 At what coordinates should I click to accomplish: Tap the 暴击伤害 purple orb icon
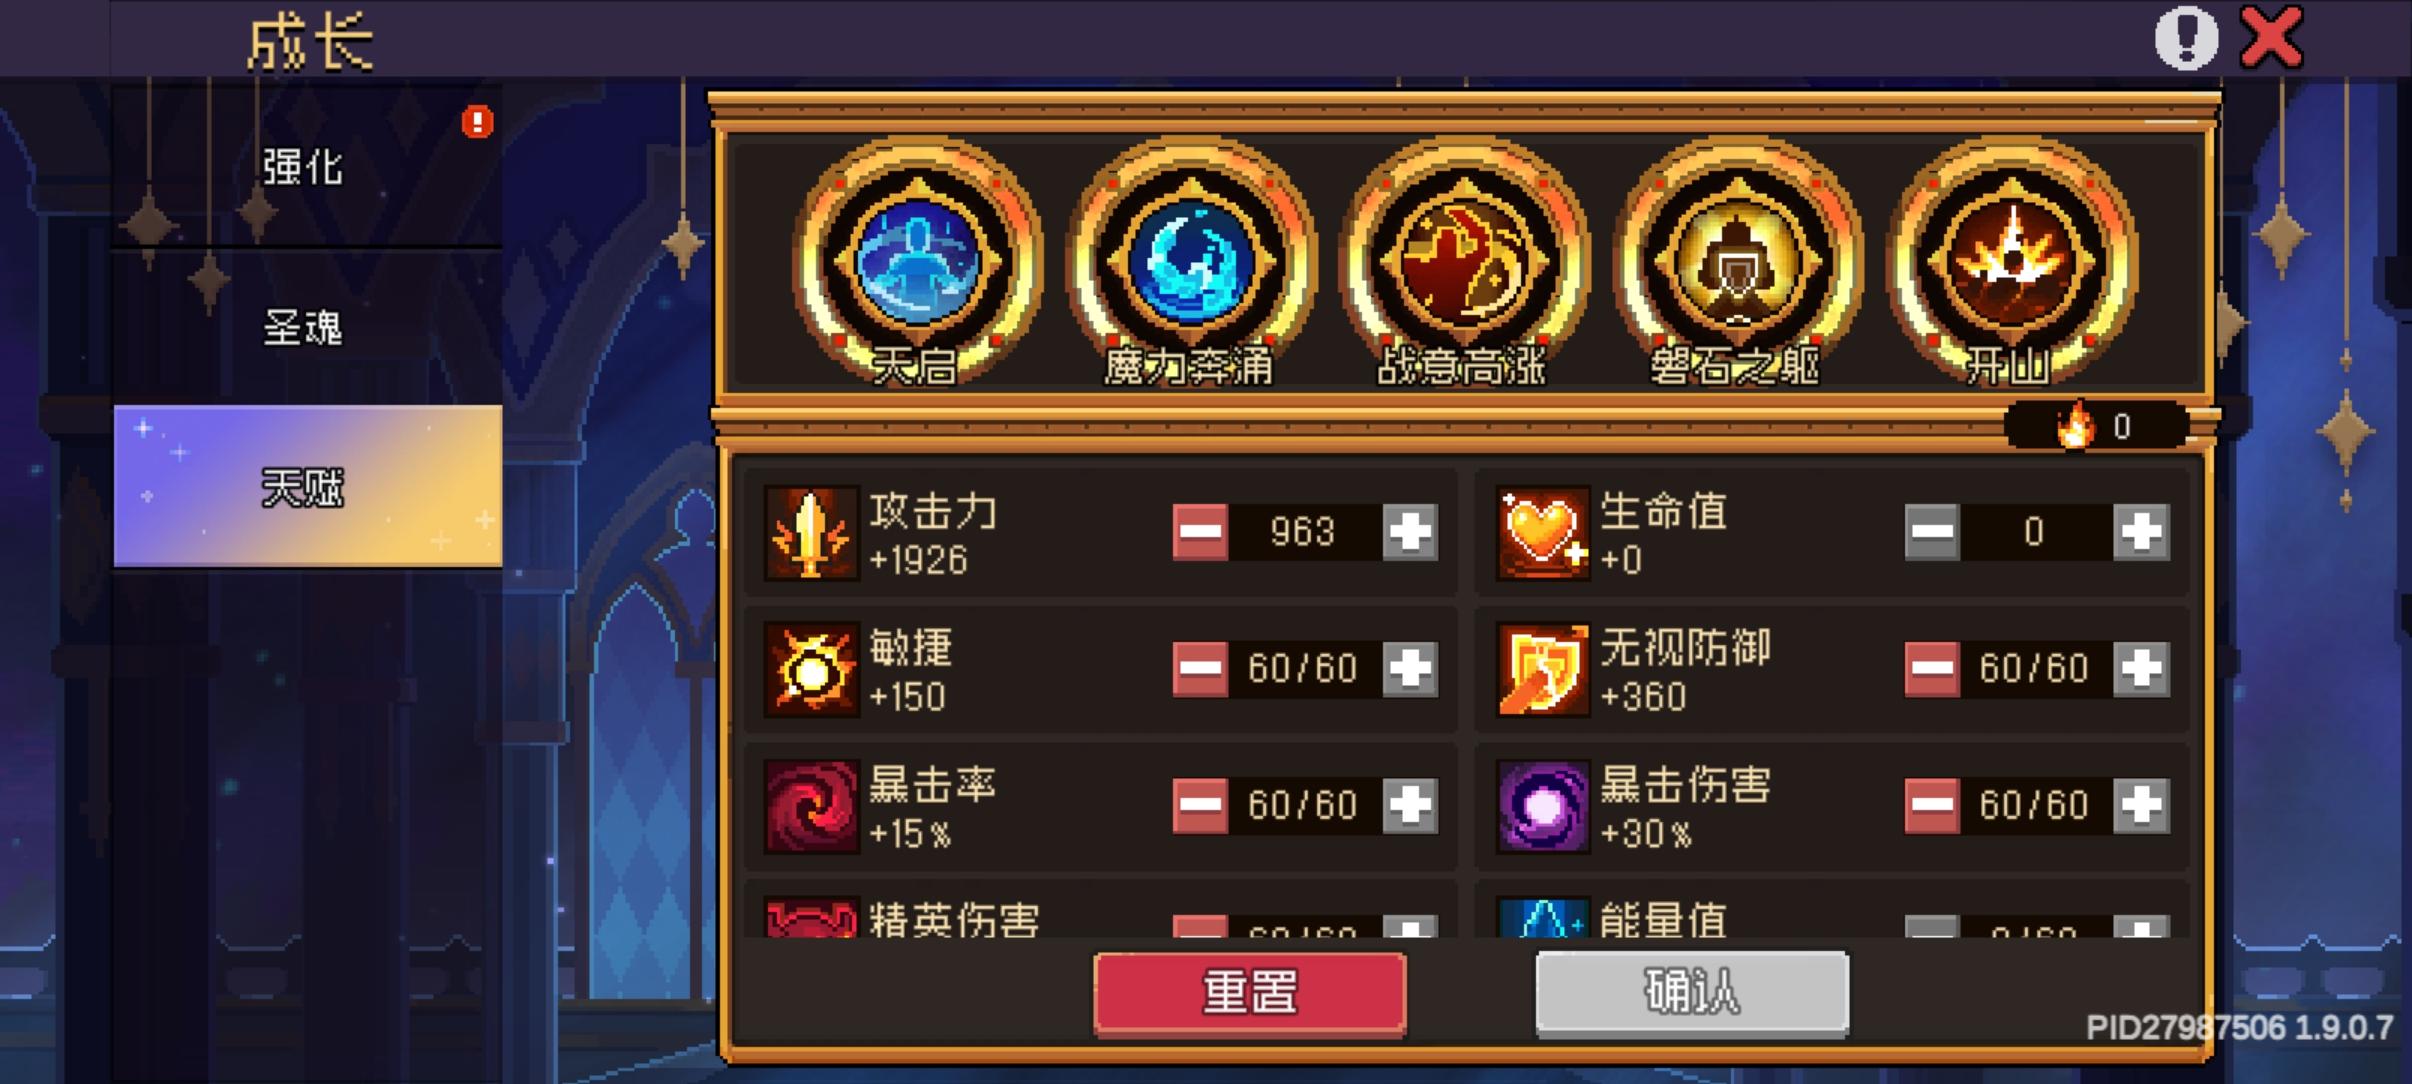tap(1542, 806)
